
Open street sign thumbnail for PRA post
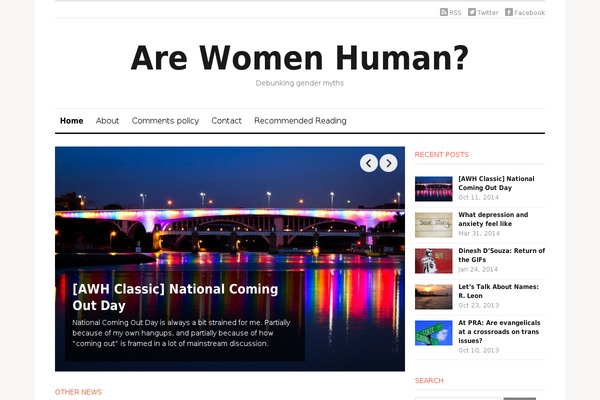tap(434, 333)
